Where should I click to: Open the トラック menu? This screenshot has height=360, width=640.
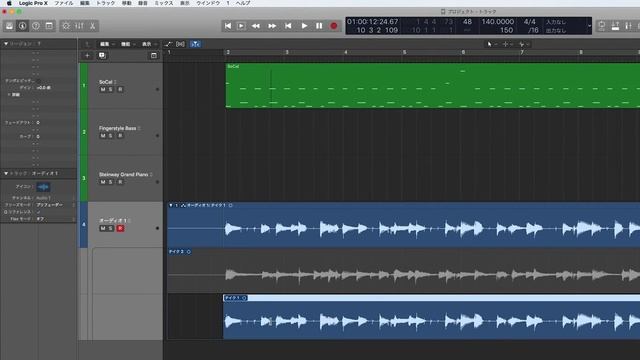[x=105, y=3]
